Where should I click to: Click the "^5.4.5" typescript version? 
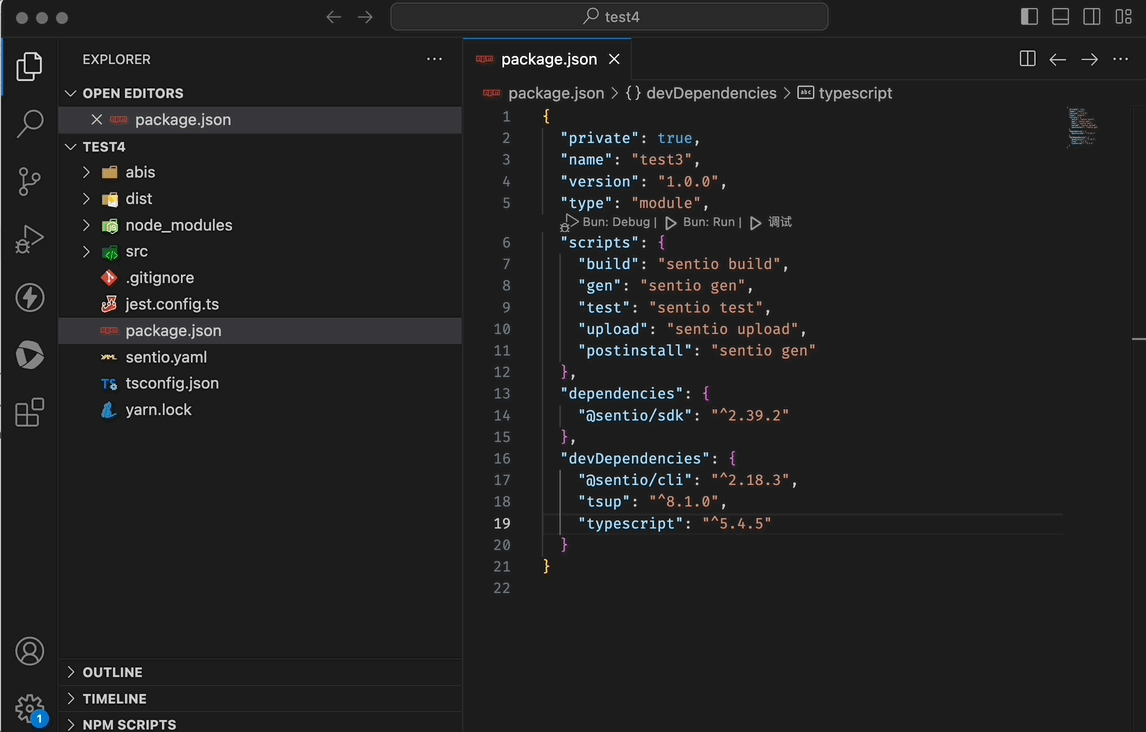(x=737, y=523)
